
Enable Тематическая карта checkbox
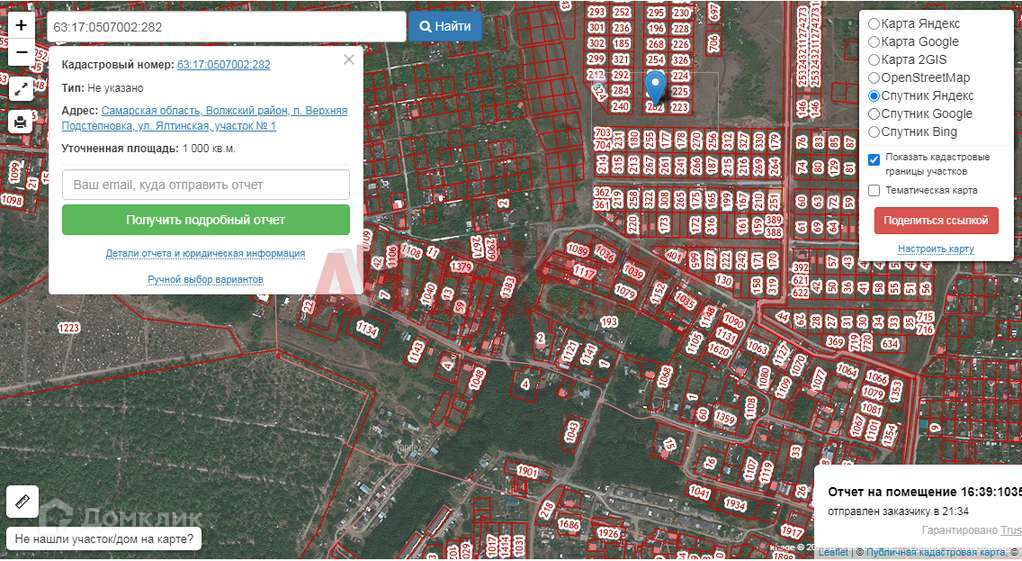point(874,190)
